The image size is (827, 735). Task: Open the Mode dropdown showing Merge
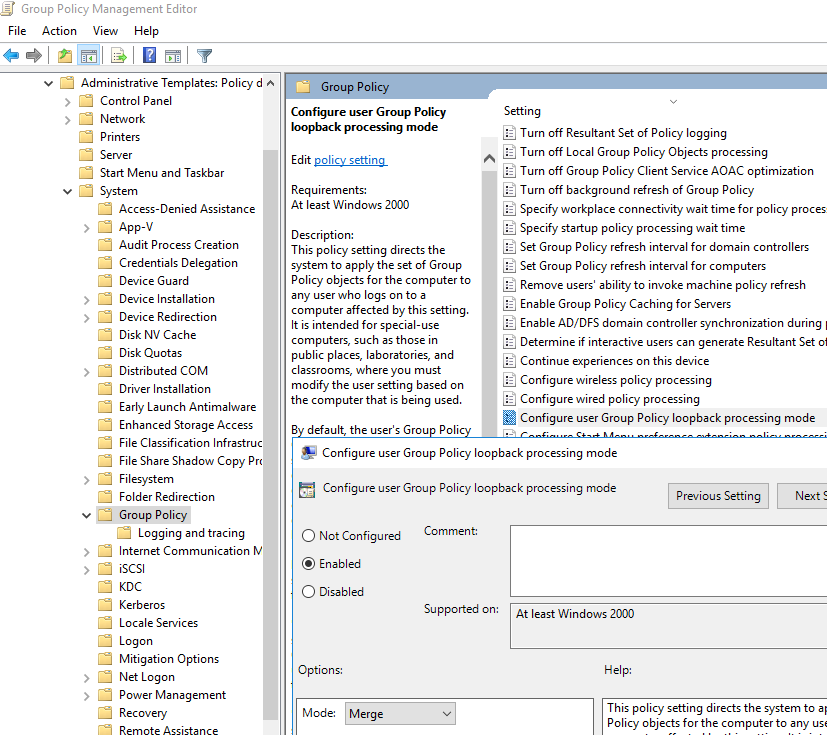[x=400, y=714]
